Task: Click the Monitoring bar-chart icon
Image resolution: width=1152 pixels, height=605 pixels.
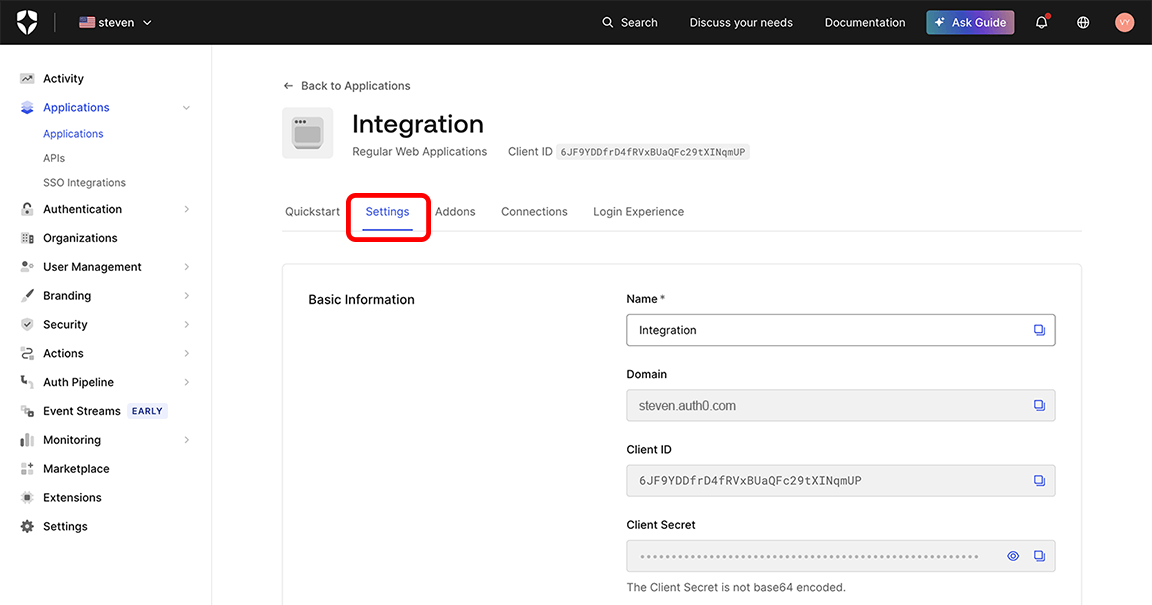Action: pyautogui.click(x=27, y=440)
